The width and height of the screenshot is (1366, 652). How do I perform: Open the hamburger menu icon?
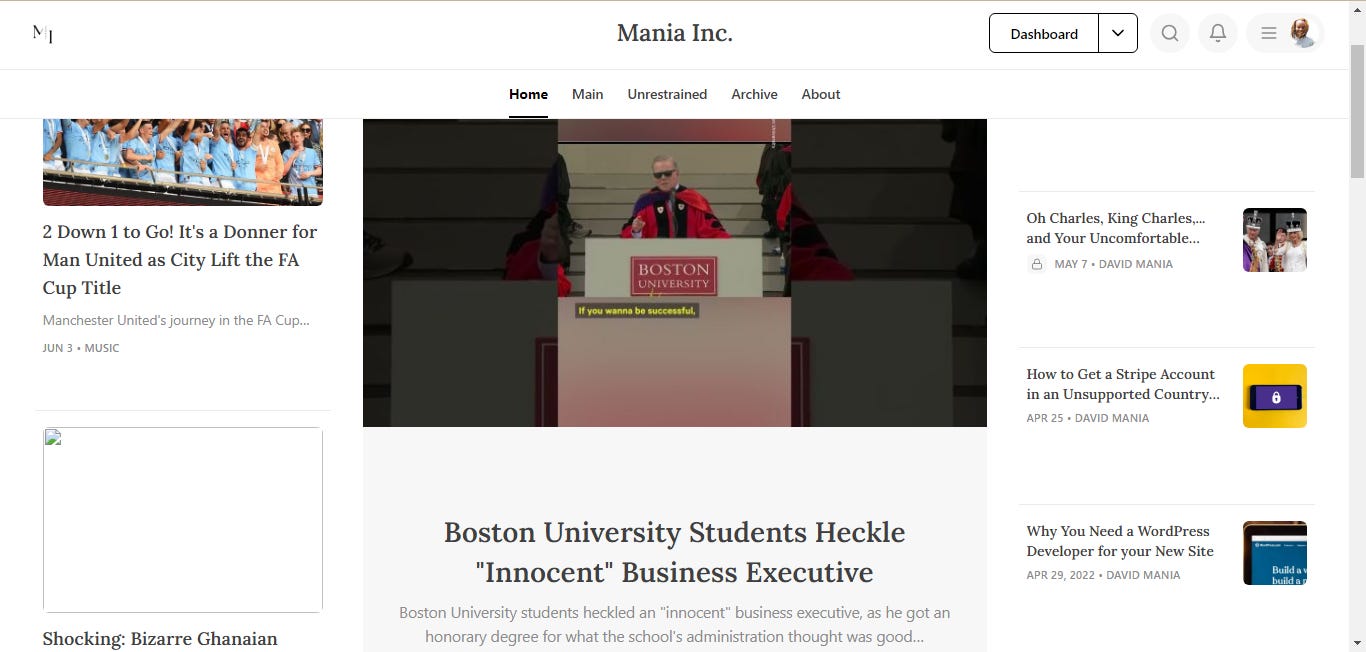[1268, 33]
